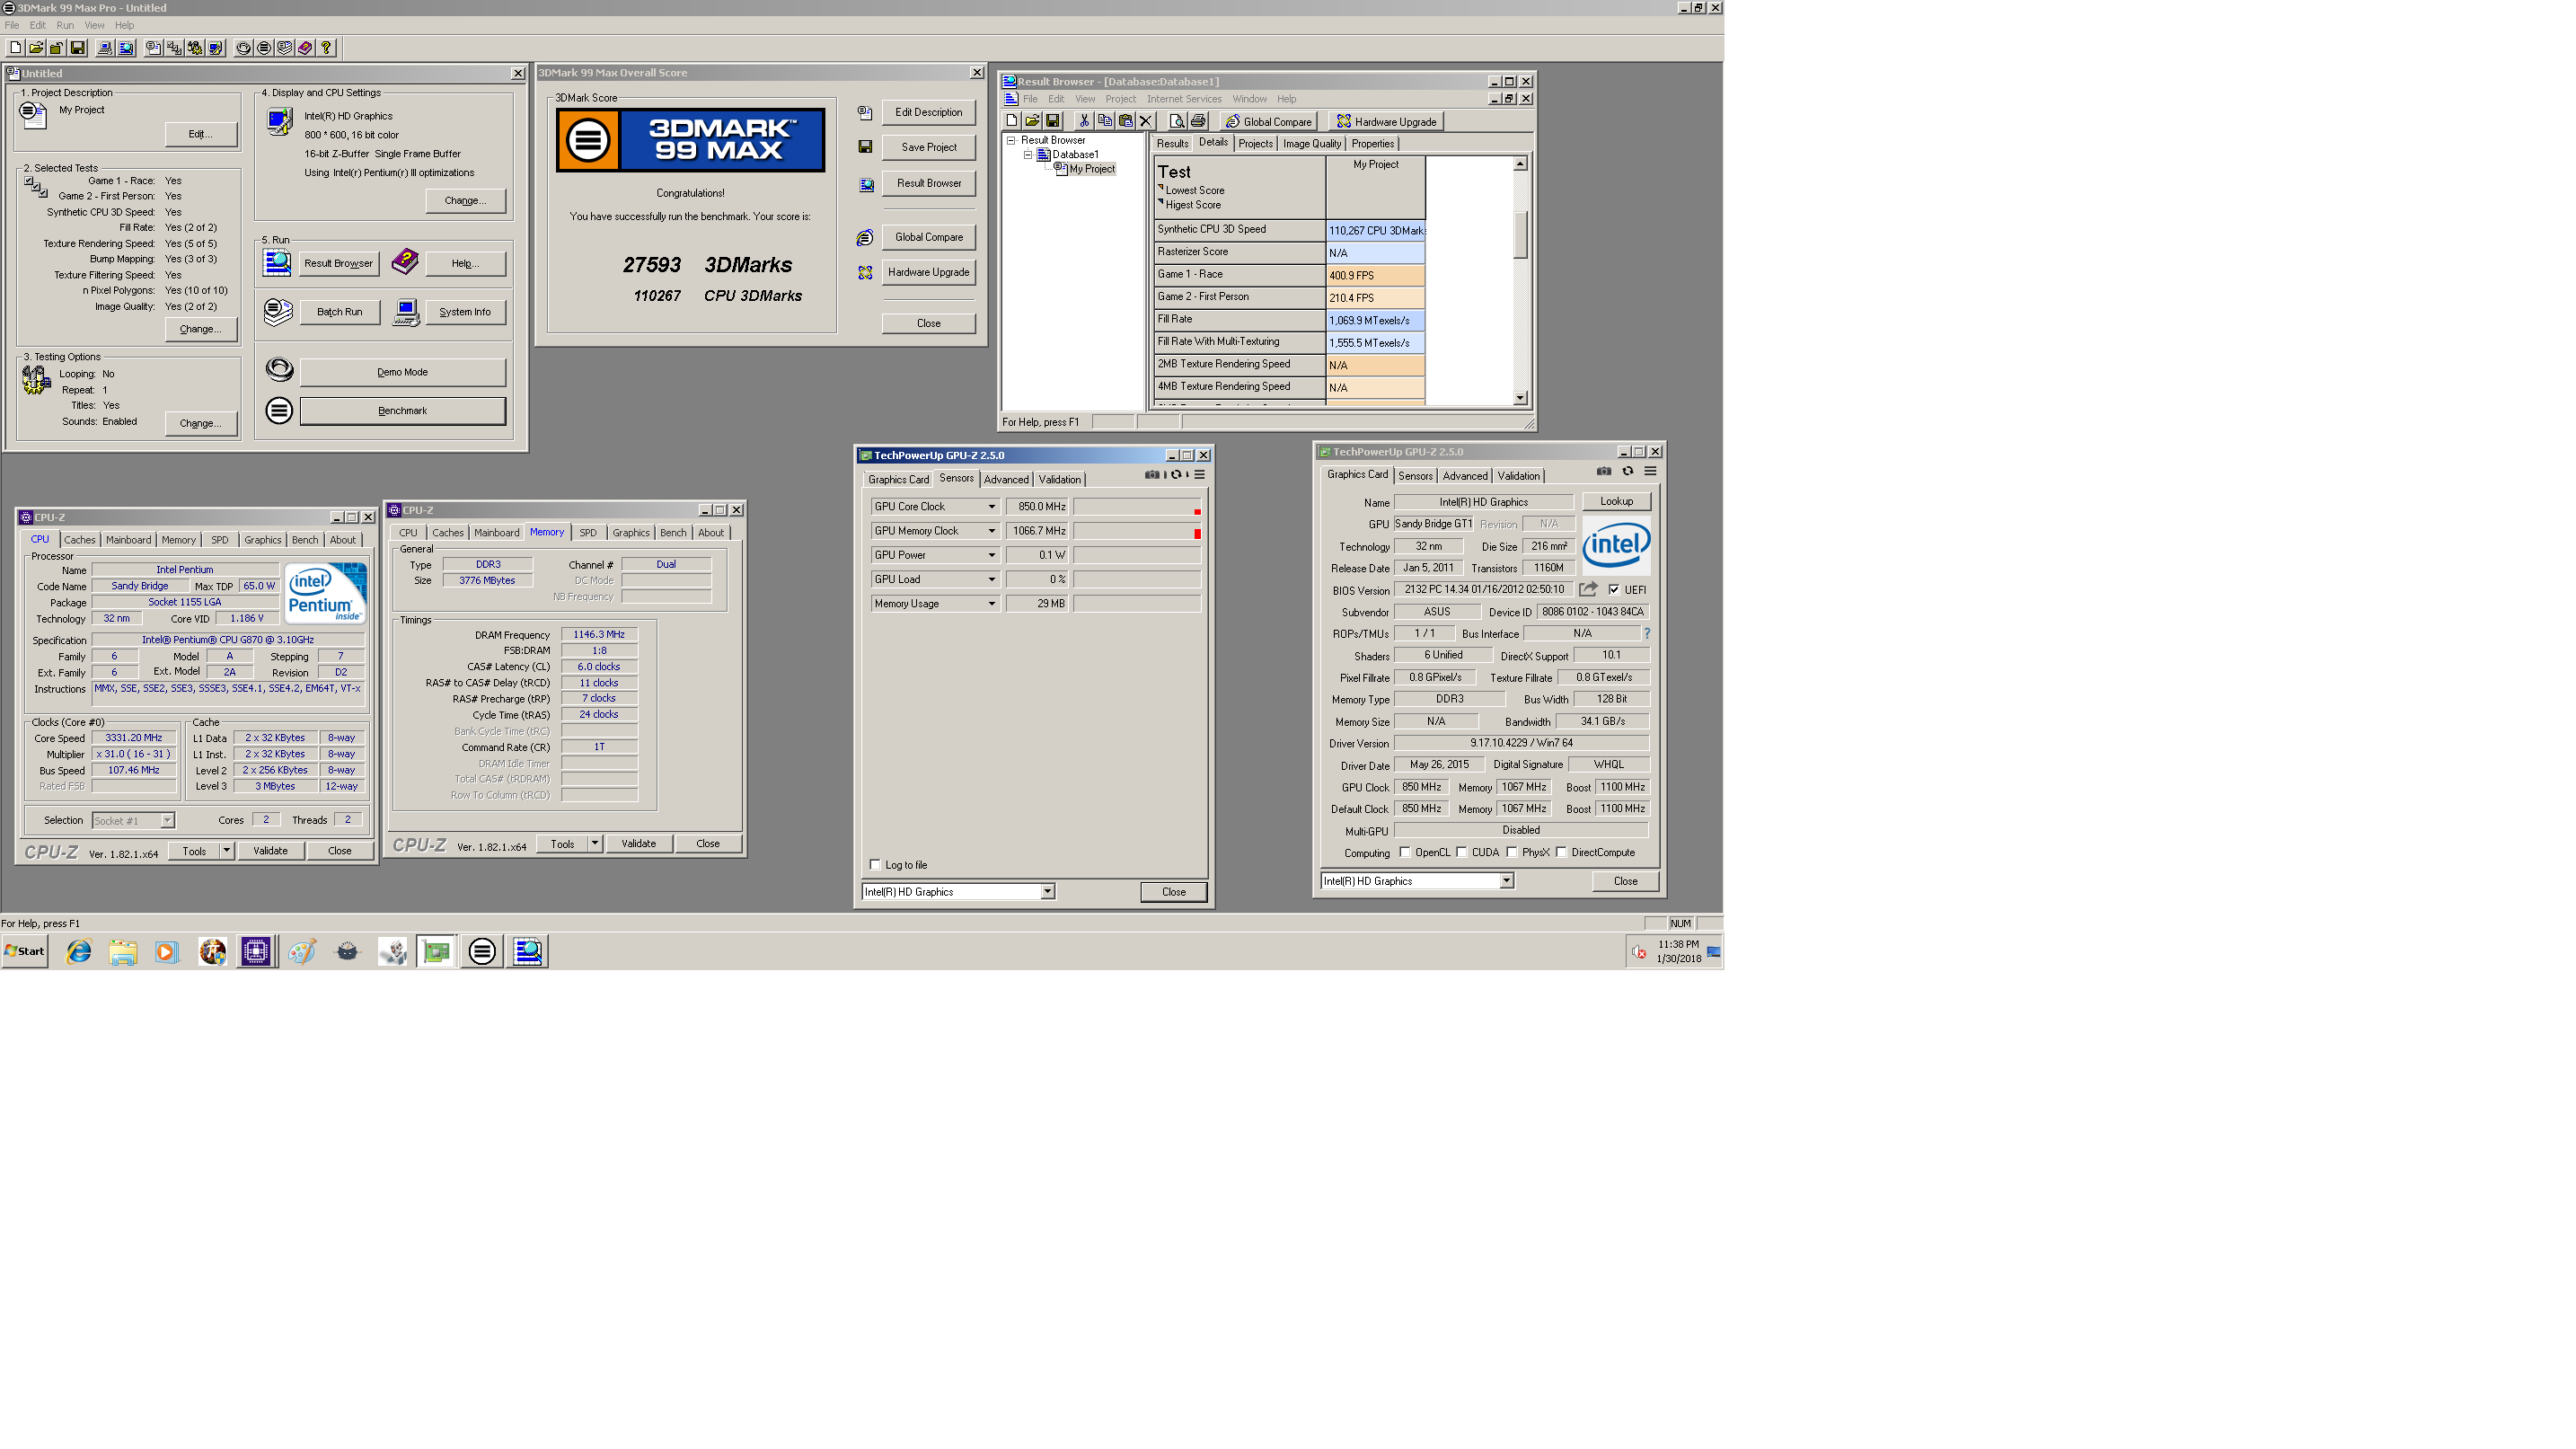Open GPU Load sensor dropdown
Viewport: 2576px width, 1449px height.
click(x=992, y=579)
